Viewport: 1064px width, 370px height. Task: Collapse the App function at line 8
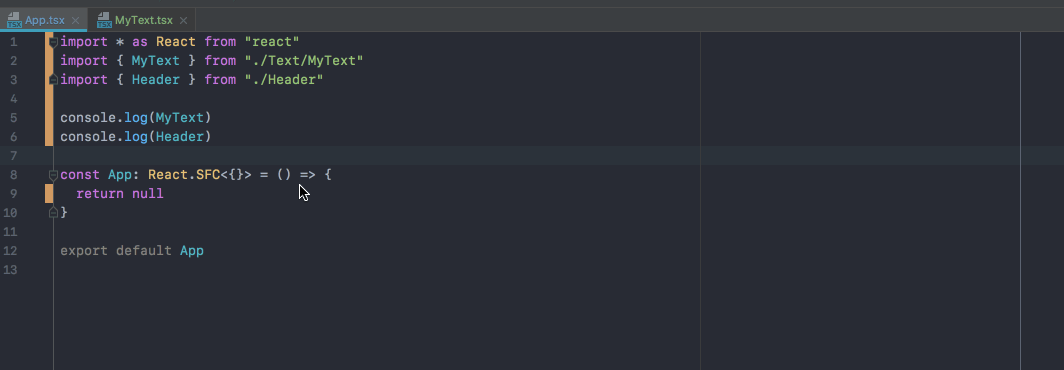click(54, 175)
